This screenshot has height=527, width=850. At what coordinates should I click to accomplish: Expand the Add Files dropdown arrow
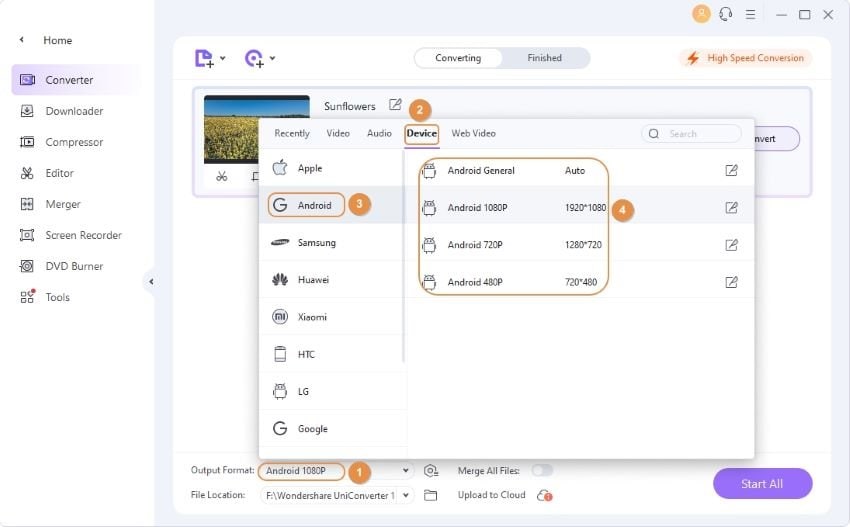coord(222,58)
